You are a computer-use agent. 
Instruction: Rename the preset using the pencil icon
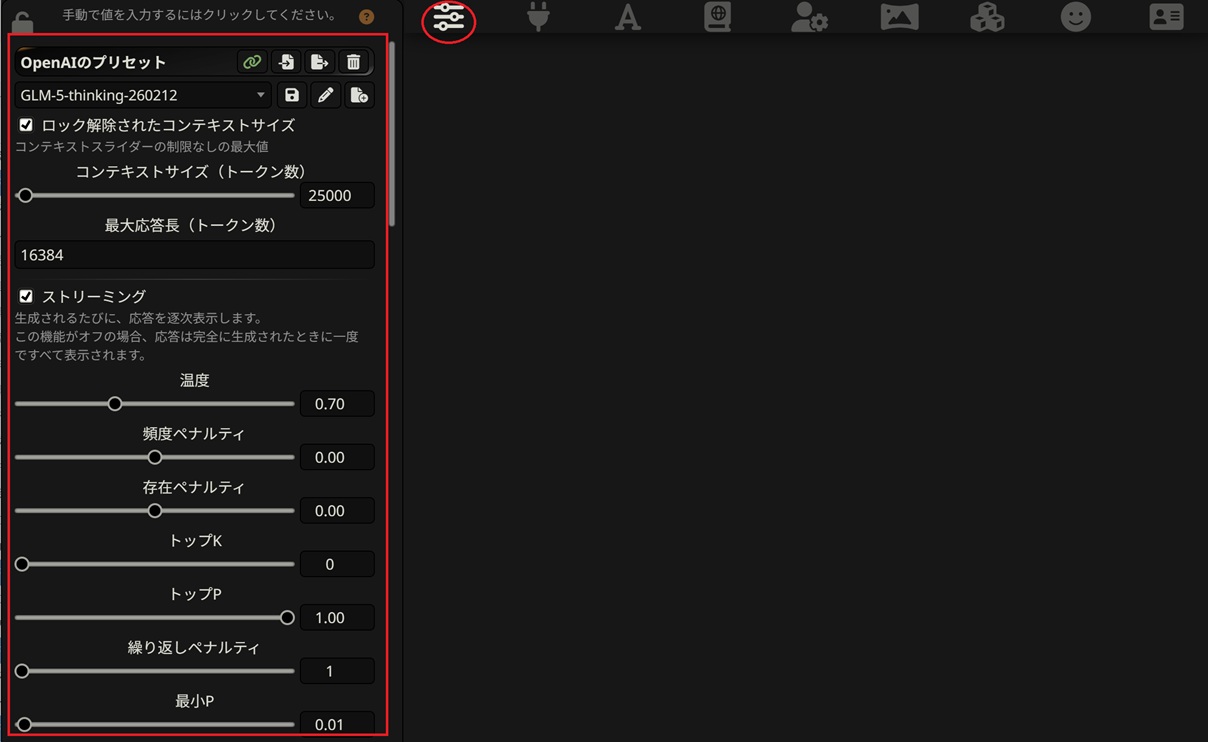click(x=325, y=95)
